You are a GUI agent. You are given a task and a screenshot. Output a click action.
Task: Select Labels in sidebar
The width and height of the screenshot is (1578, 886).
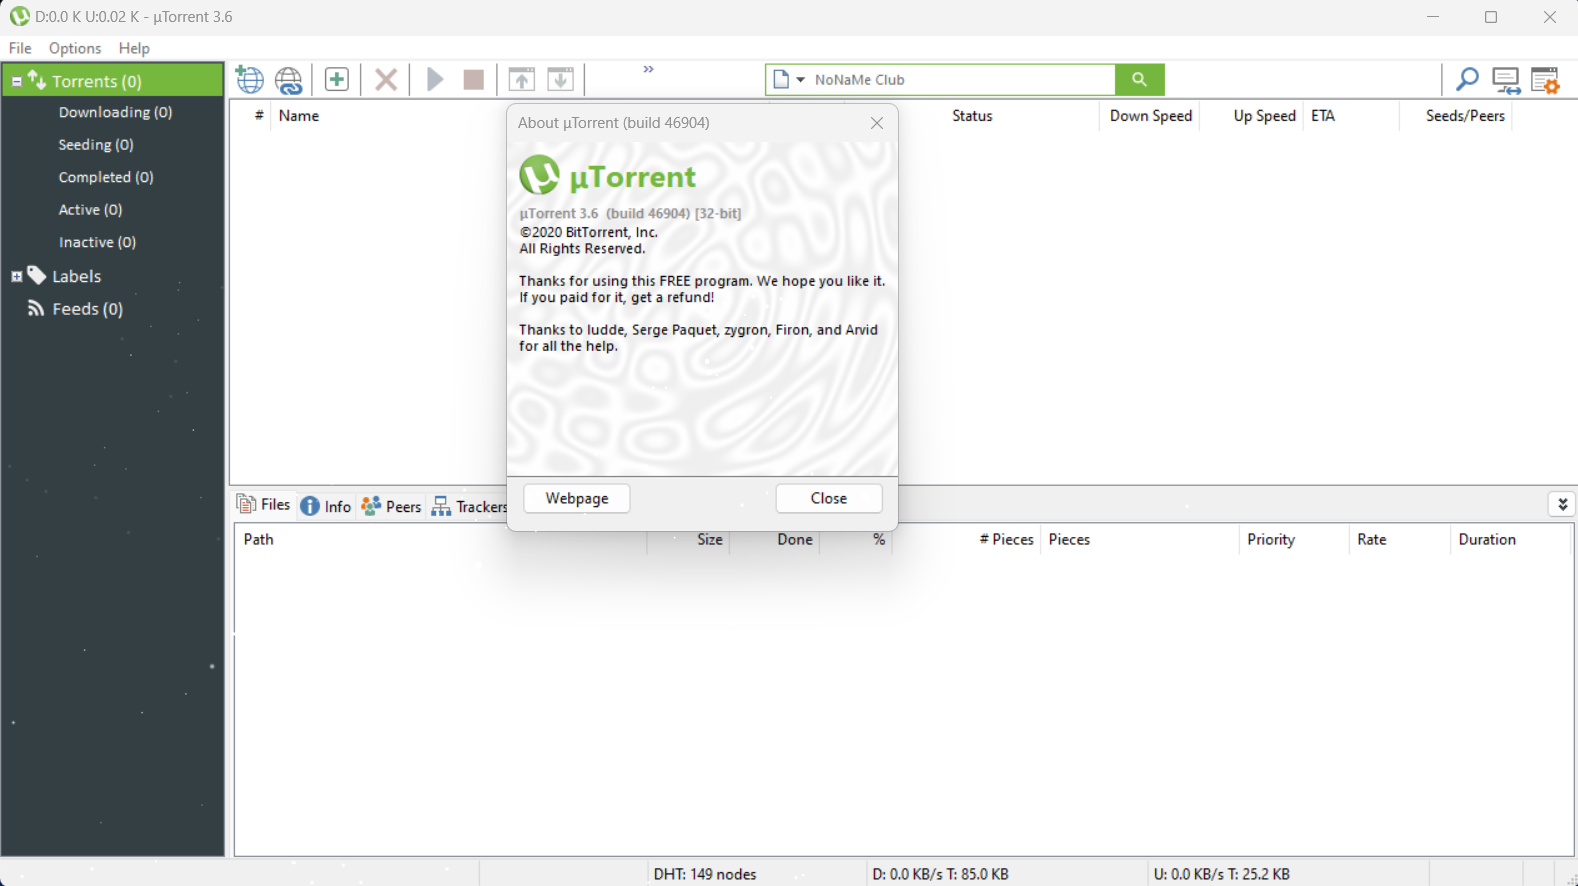[x=76, y=276]
